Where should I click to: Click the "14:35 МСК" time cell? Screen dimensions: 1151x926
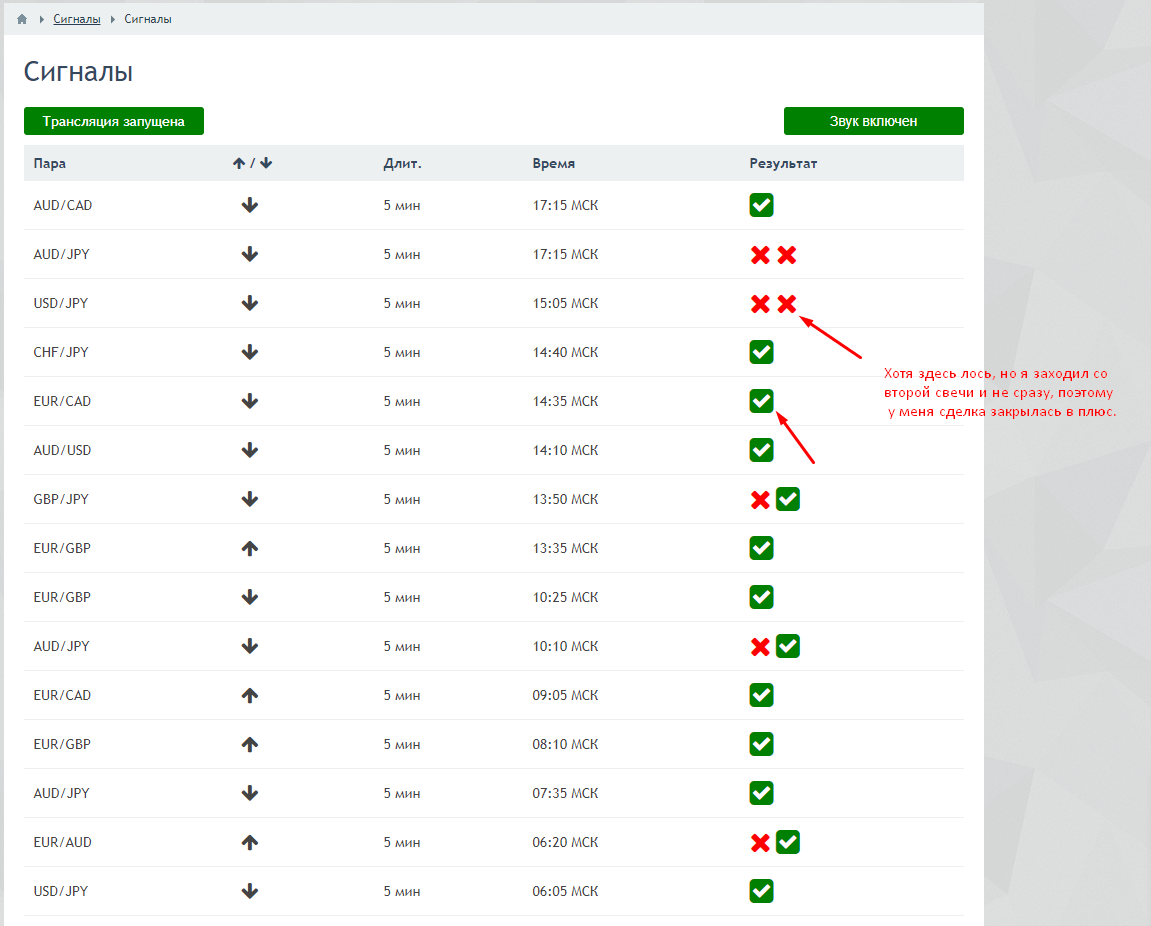click(x=565, y=402)
